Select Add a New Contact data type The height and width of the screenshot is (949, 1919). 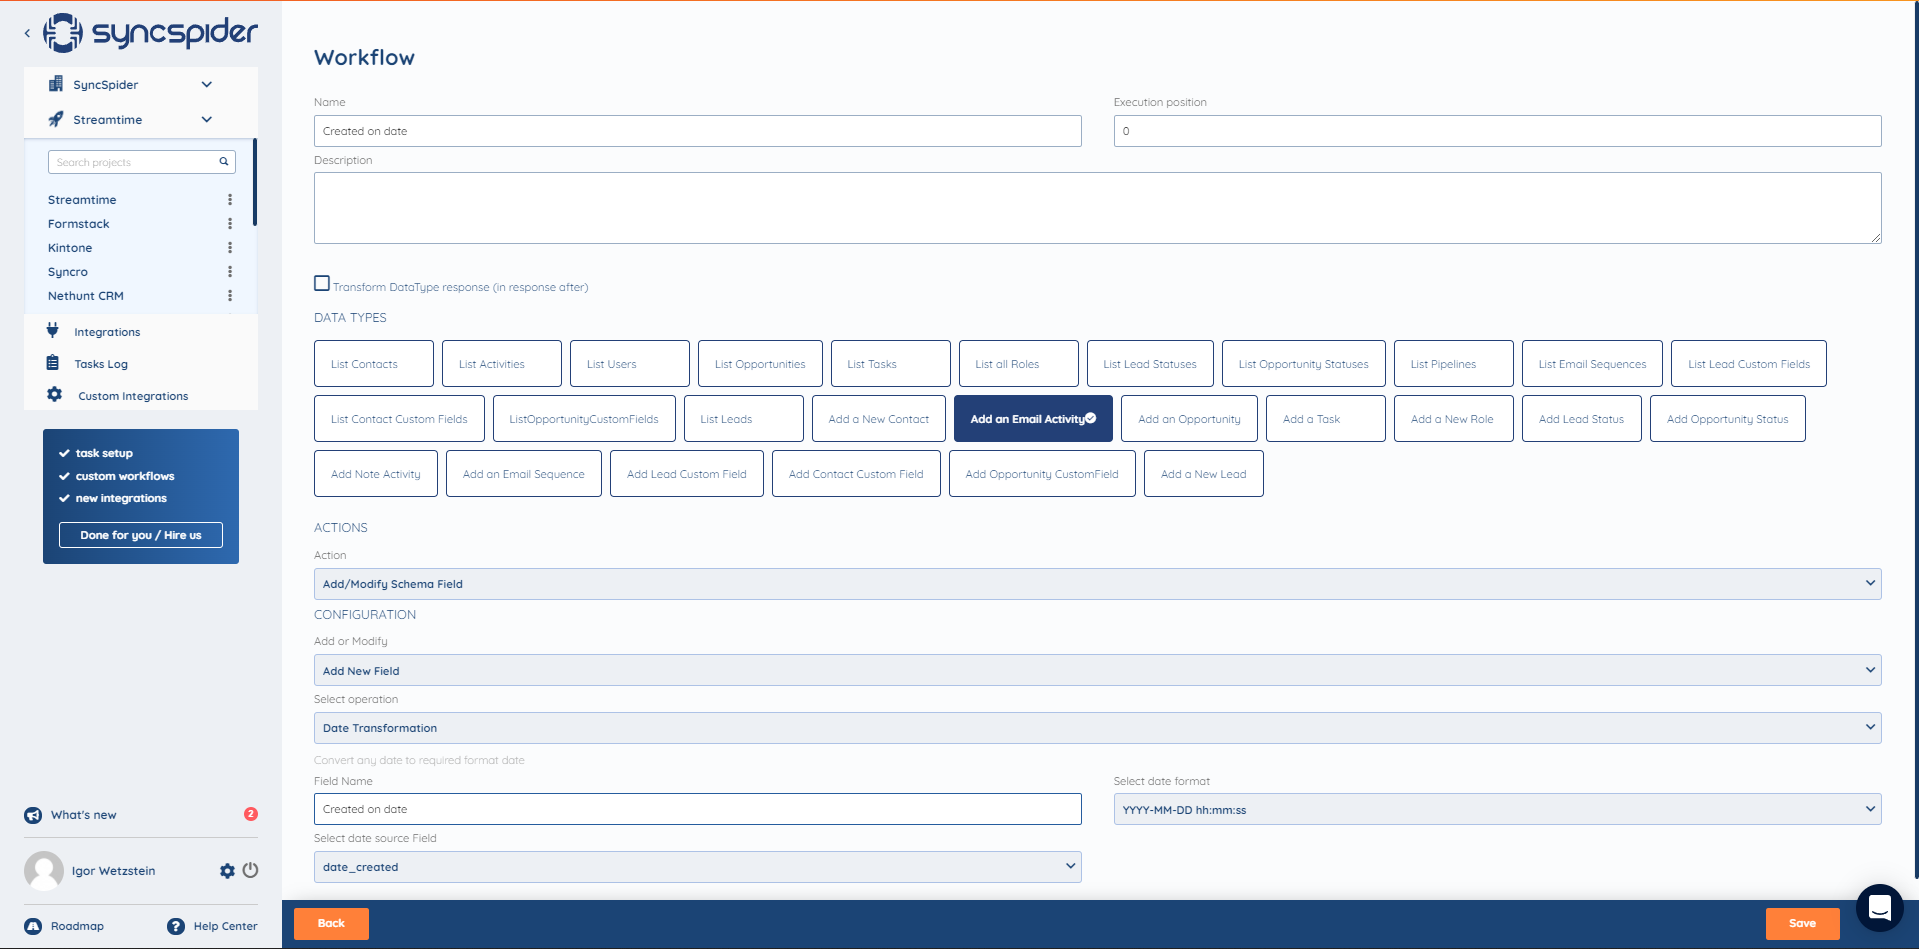click(x=879, y=419)
